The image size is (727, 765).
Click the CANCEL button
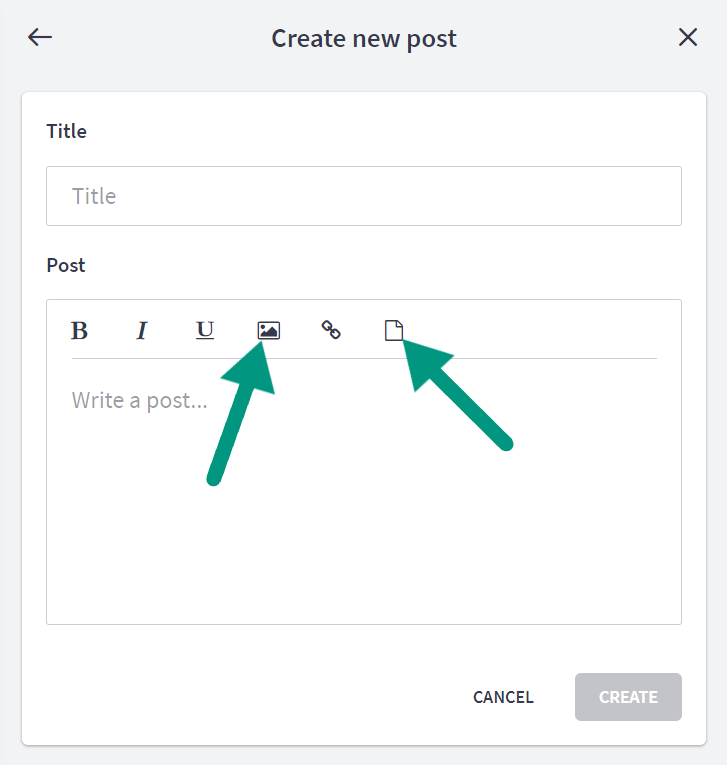click(503, 697)
